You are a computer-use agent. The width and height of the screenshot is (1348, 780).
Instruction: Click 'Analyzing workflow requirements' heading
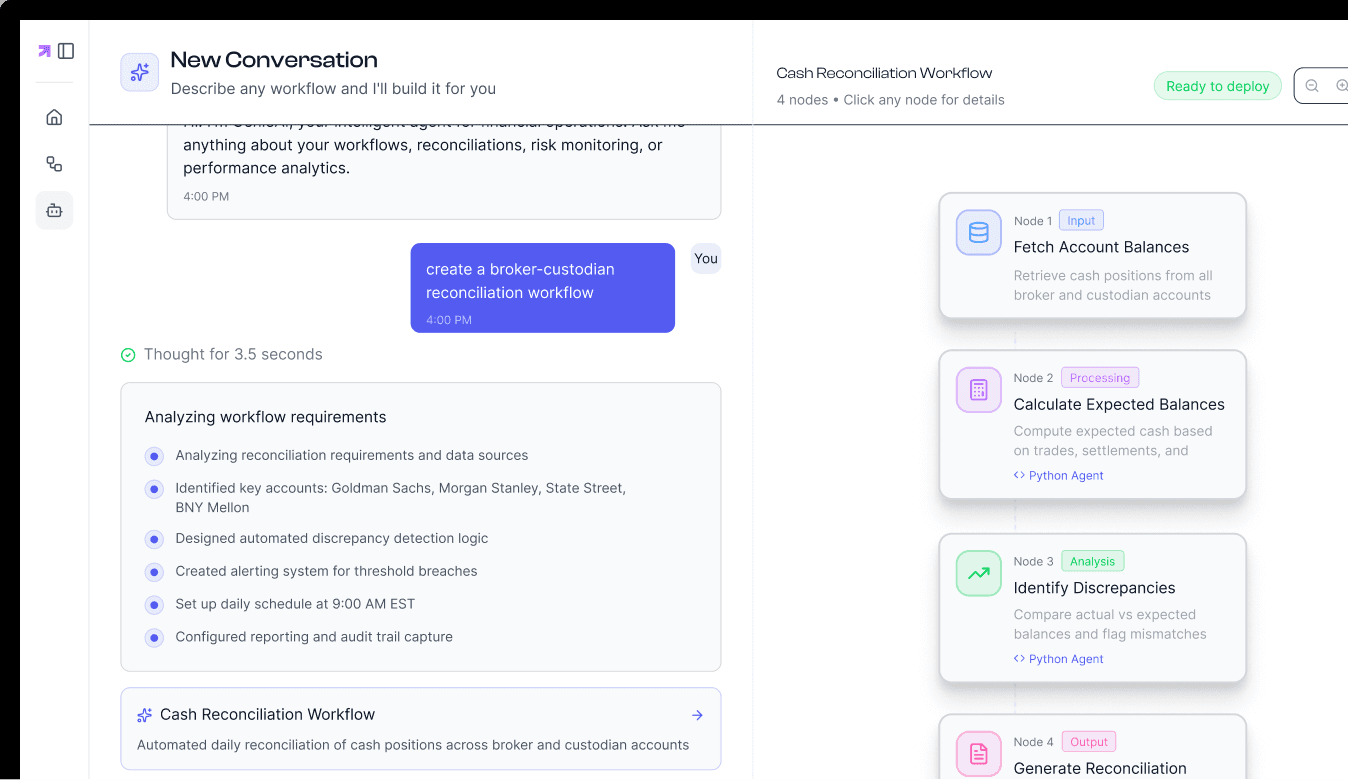(x=265, y=417)
